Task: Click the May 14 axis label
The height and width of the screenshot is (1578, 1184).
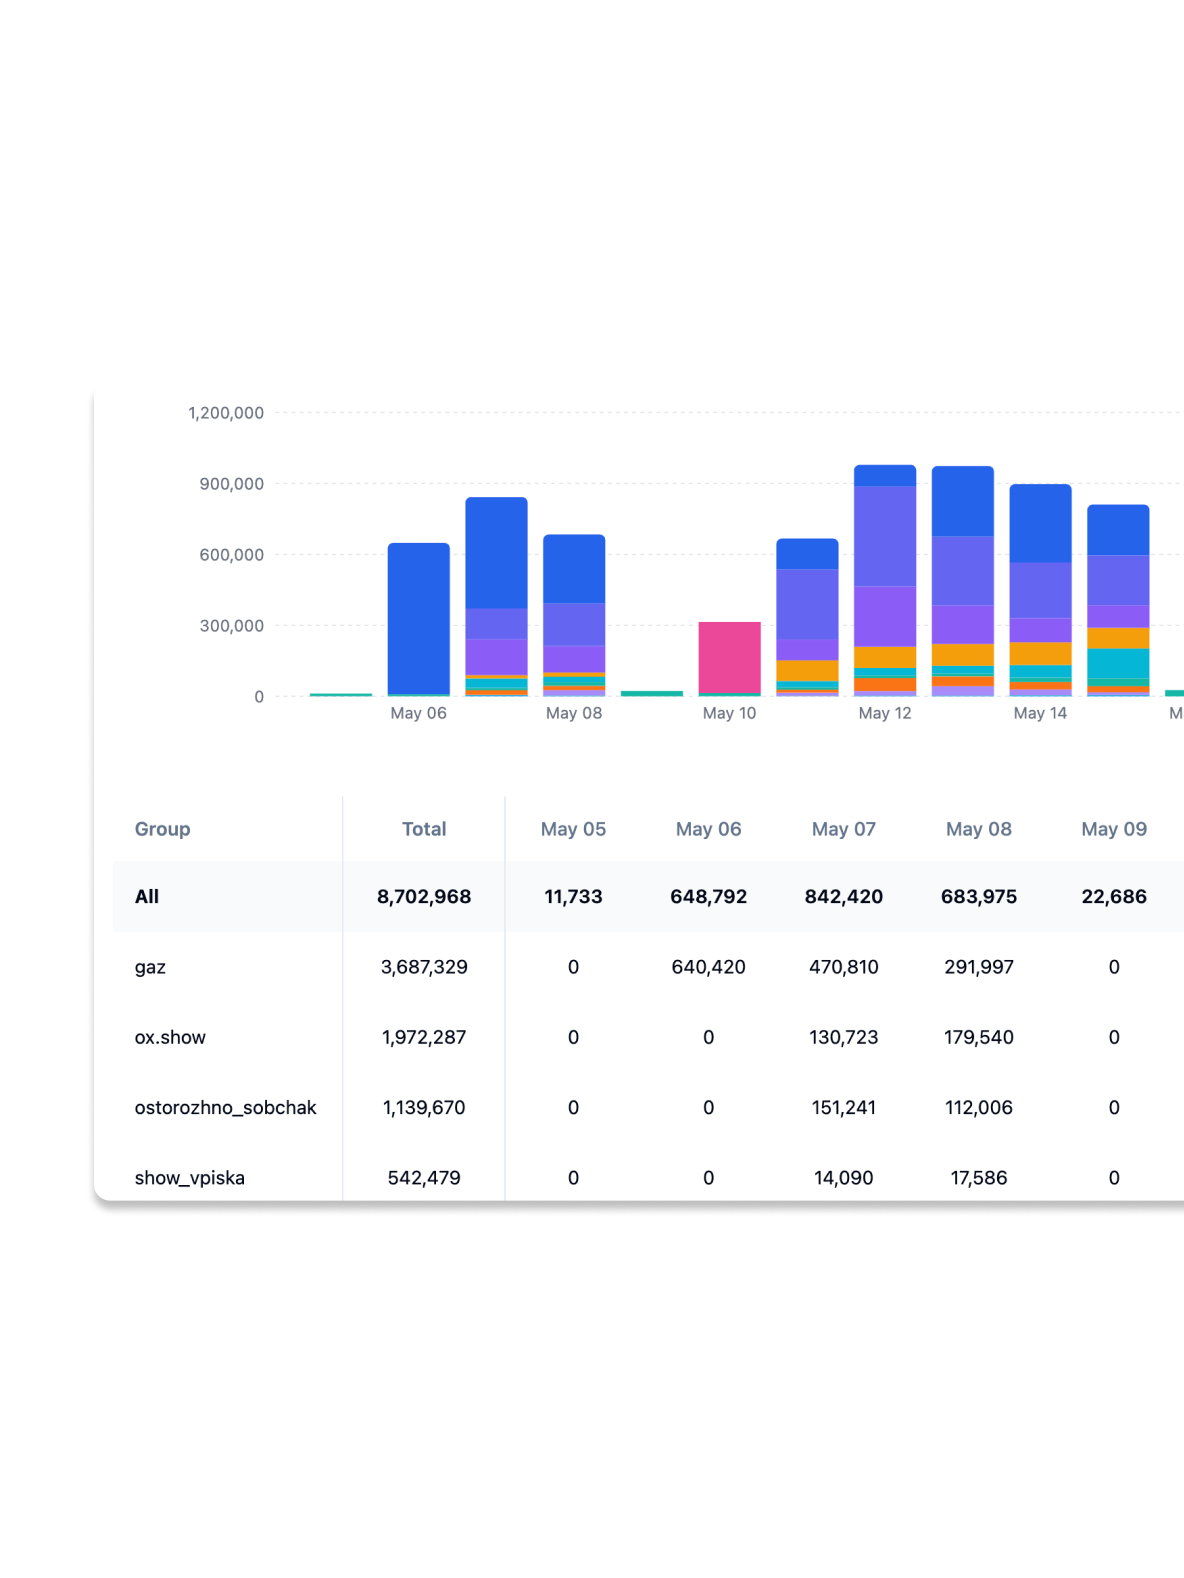Action: (x=1040, y=713)
